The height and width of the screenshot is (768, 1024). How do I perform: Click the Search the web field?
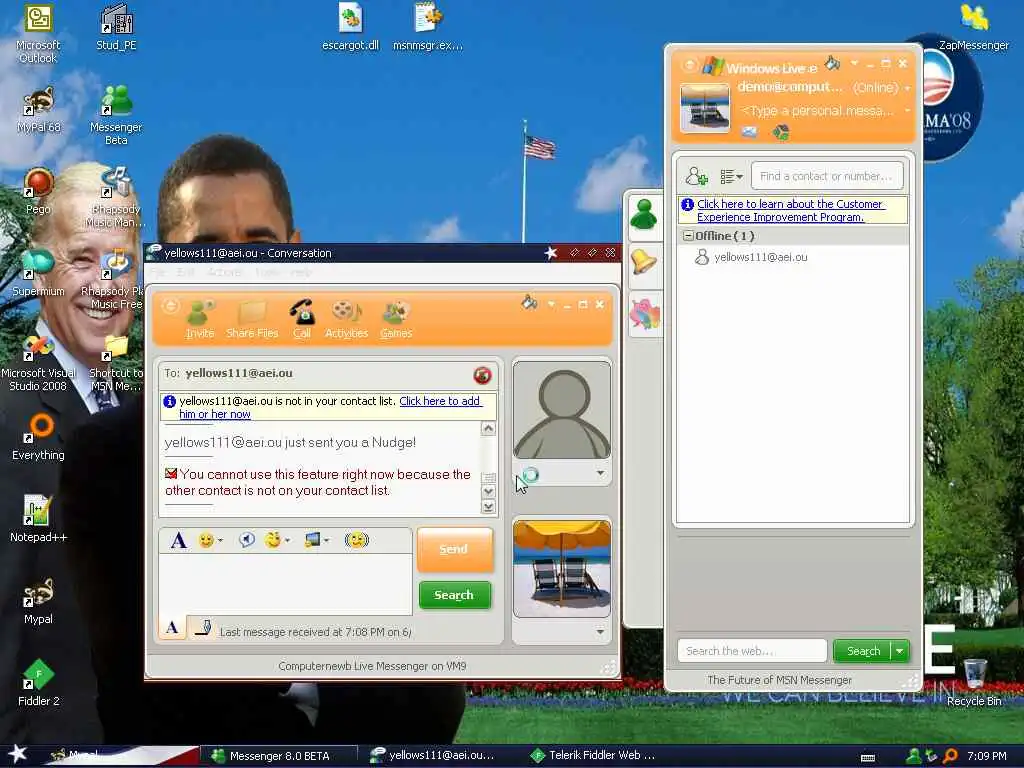[752, 651]
